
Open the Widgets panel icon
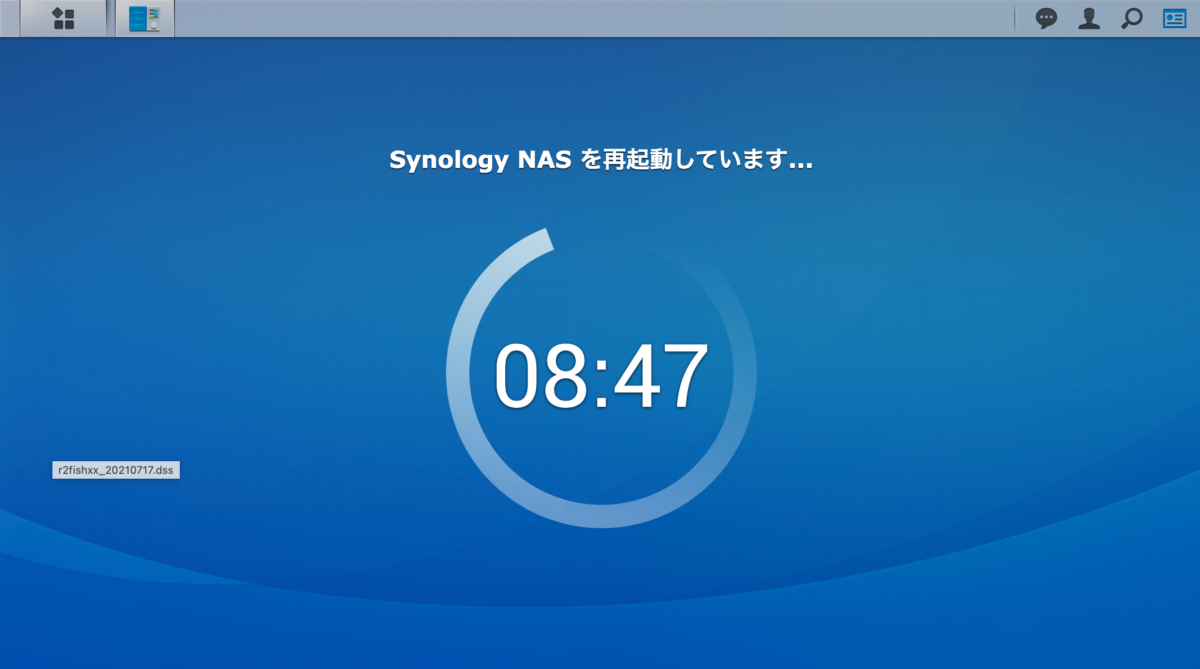pos(1173,18)
